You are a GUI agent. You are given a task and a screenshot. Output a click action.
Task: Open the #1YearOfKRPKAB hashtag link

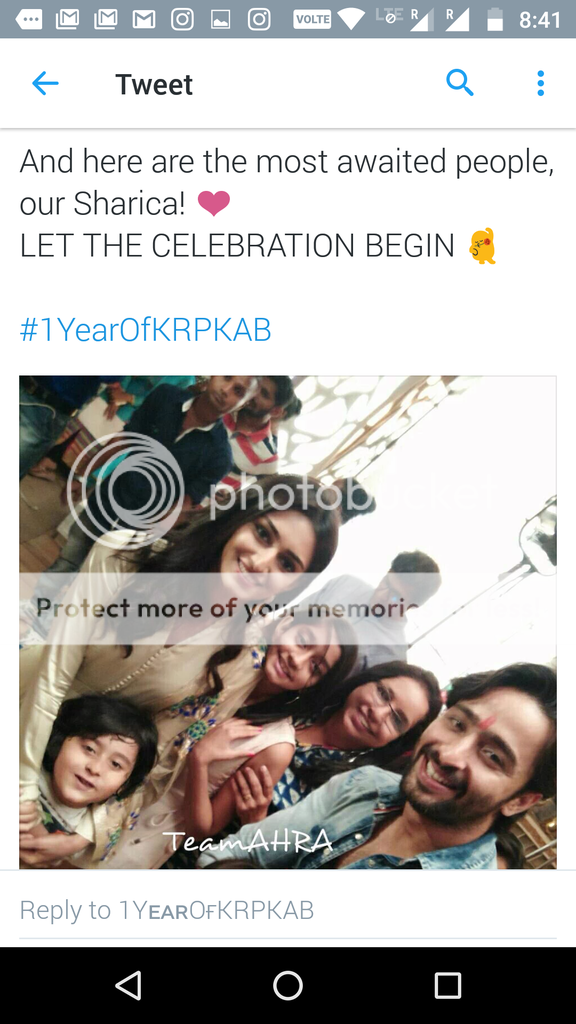(x=146, y=330)
